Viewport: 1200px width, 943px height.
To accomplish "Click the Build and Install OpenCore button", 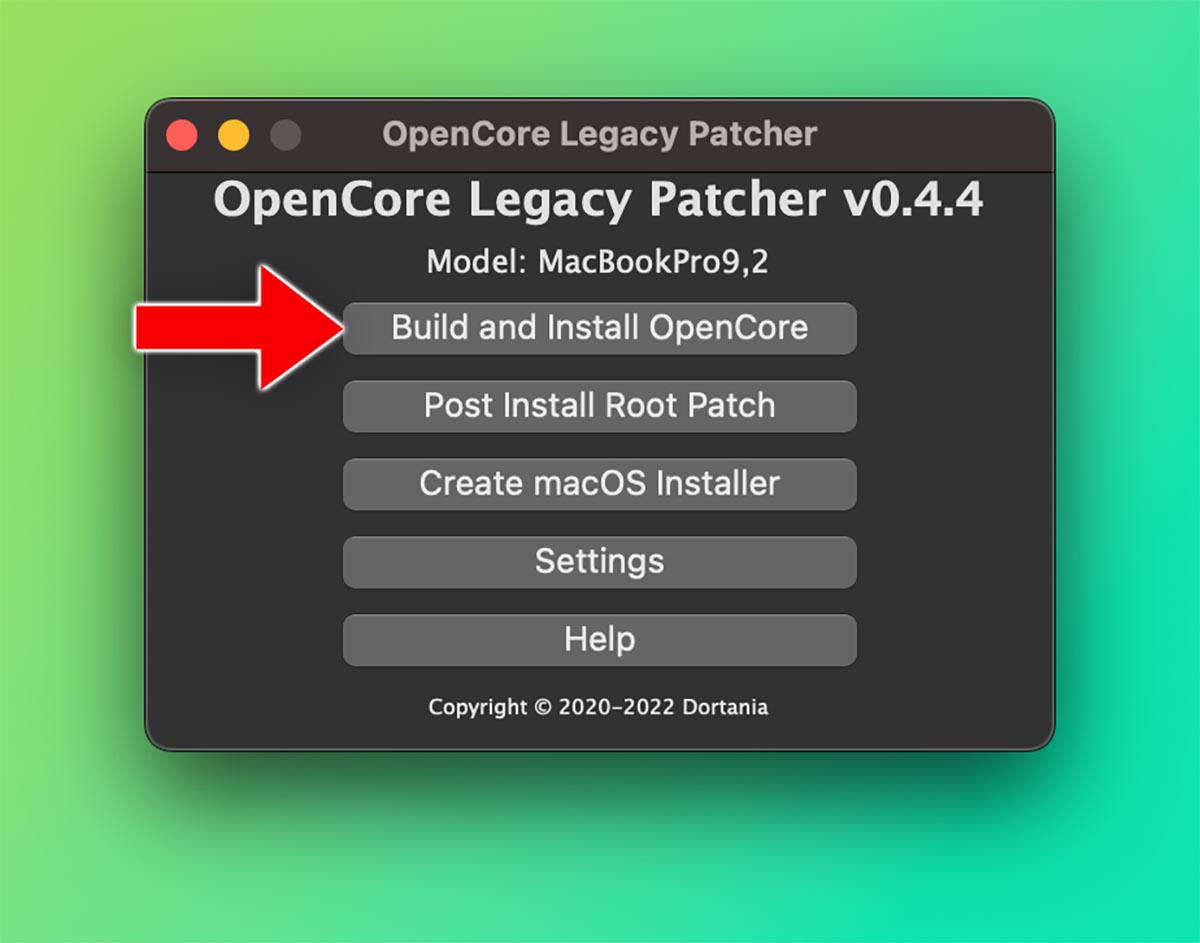I will [600, 328].
